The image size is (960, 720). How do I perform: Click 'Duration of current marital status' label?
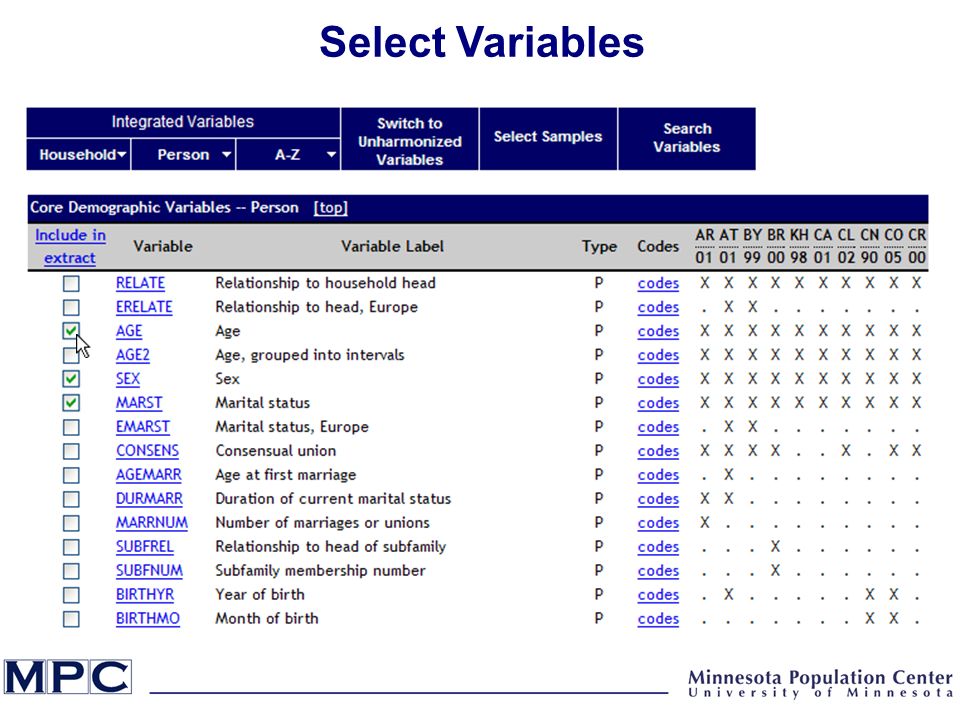click(333, 499)
